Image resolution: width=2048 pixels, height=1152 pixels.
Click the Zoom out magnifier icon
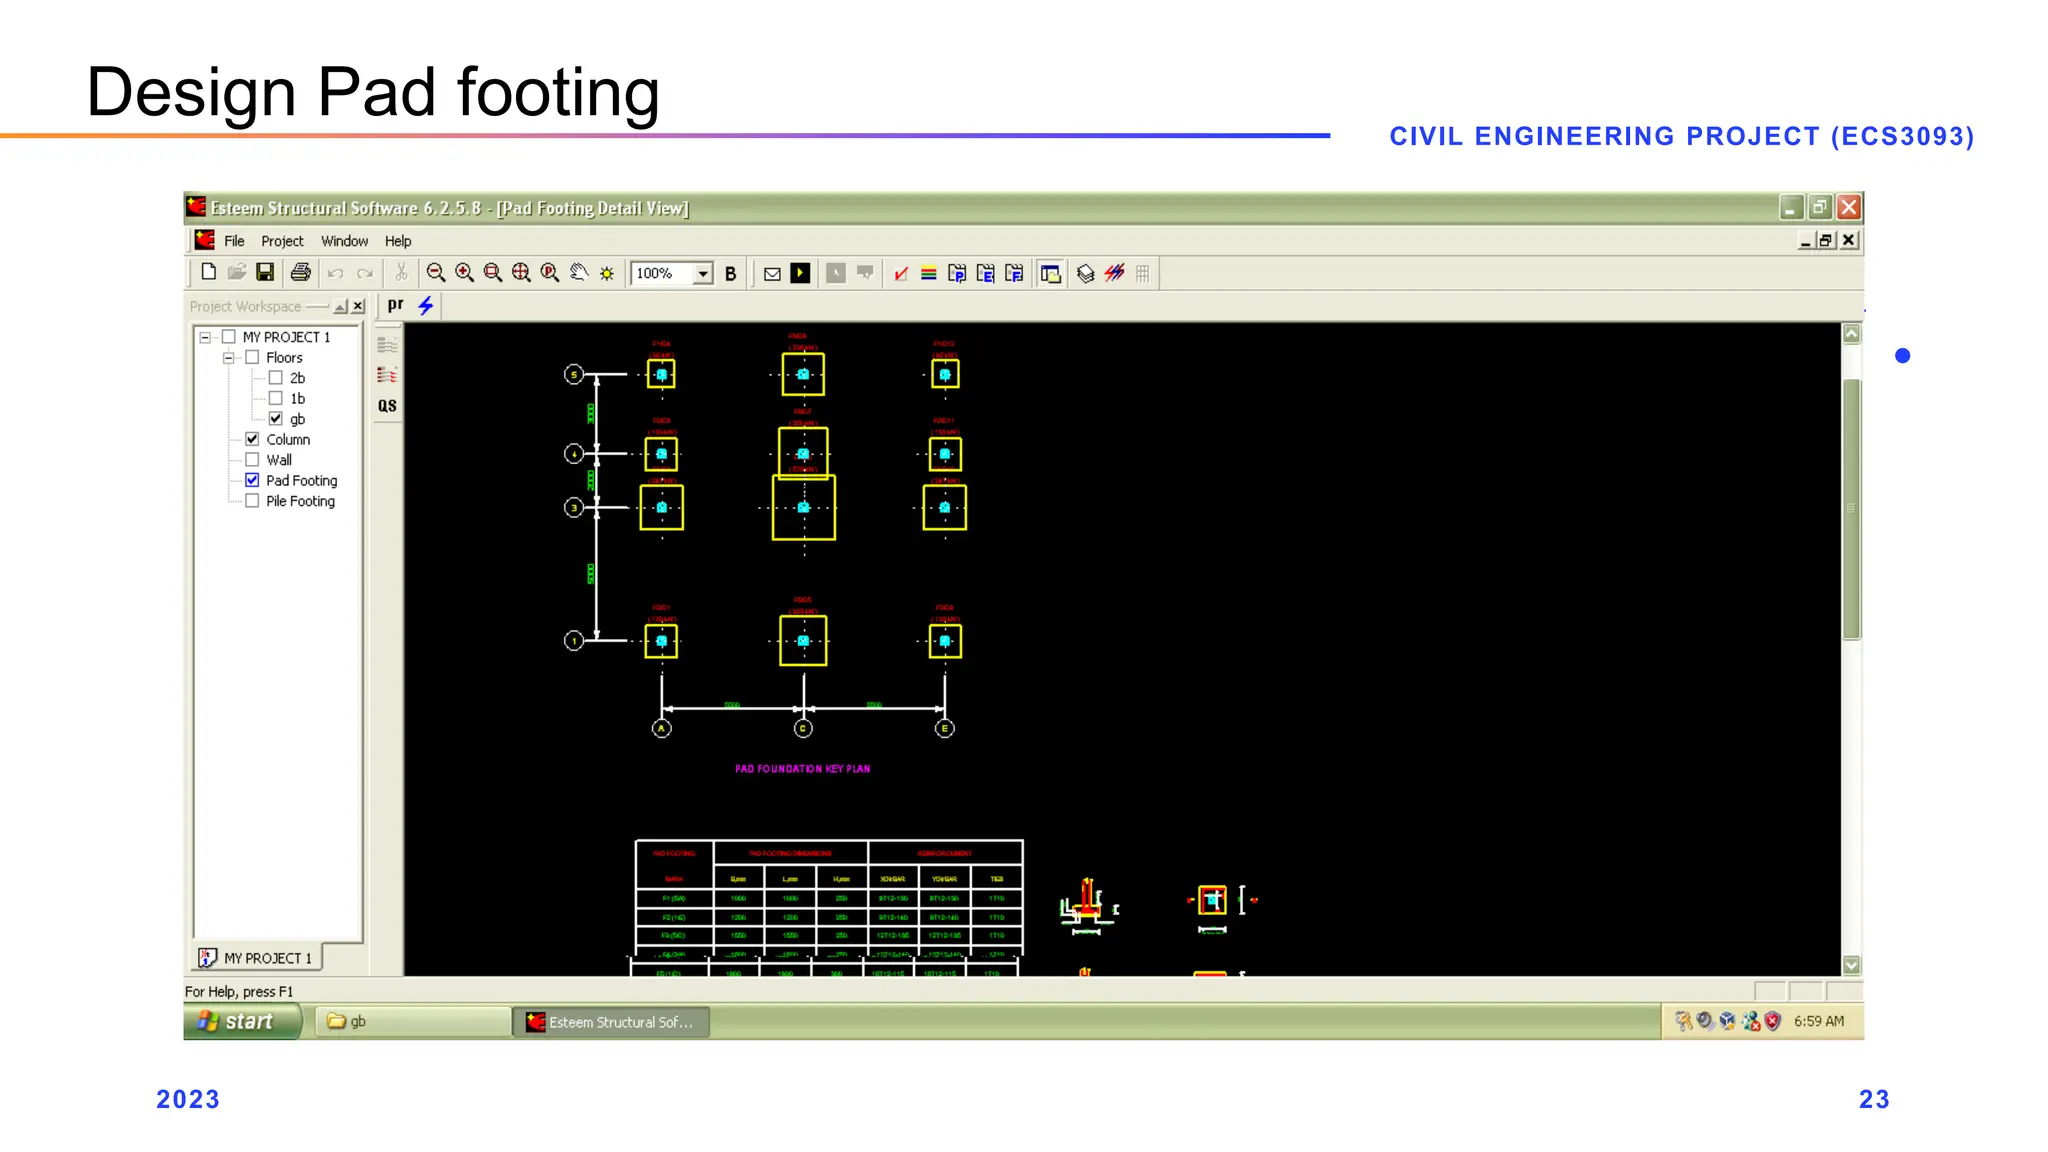click(436, 273)
